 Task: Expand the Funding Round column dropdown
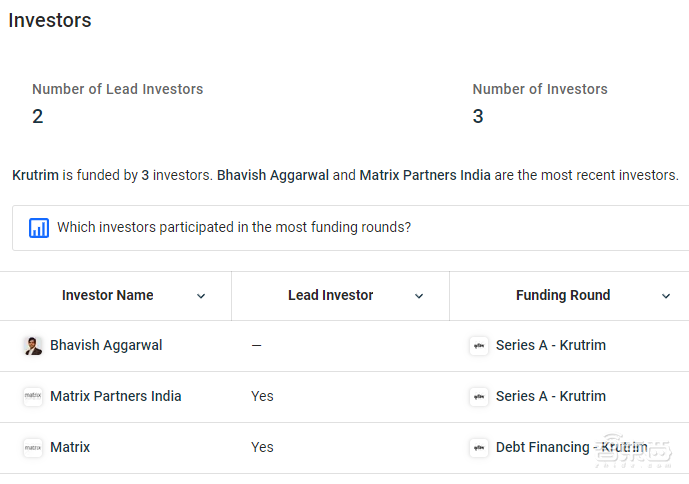point(667,296)
